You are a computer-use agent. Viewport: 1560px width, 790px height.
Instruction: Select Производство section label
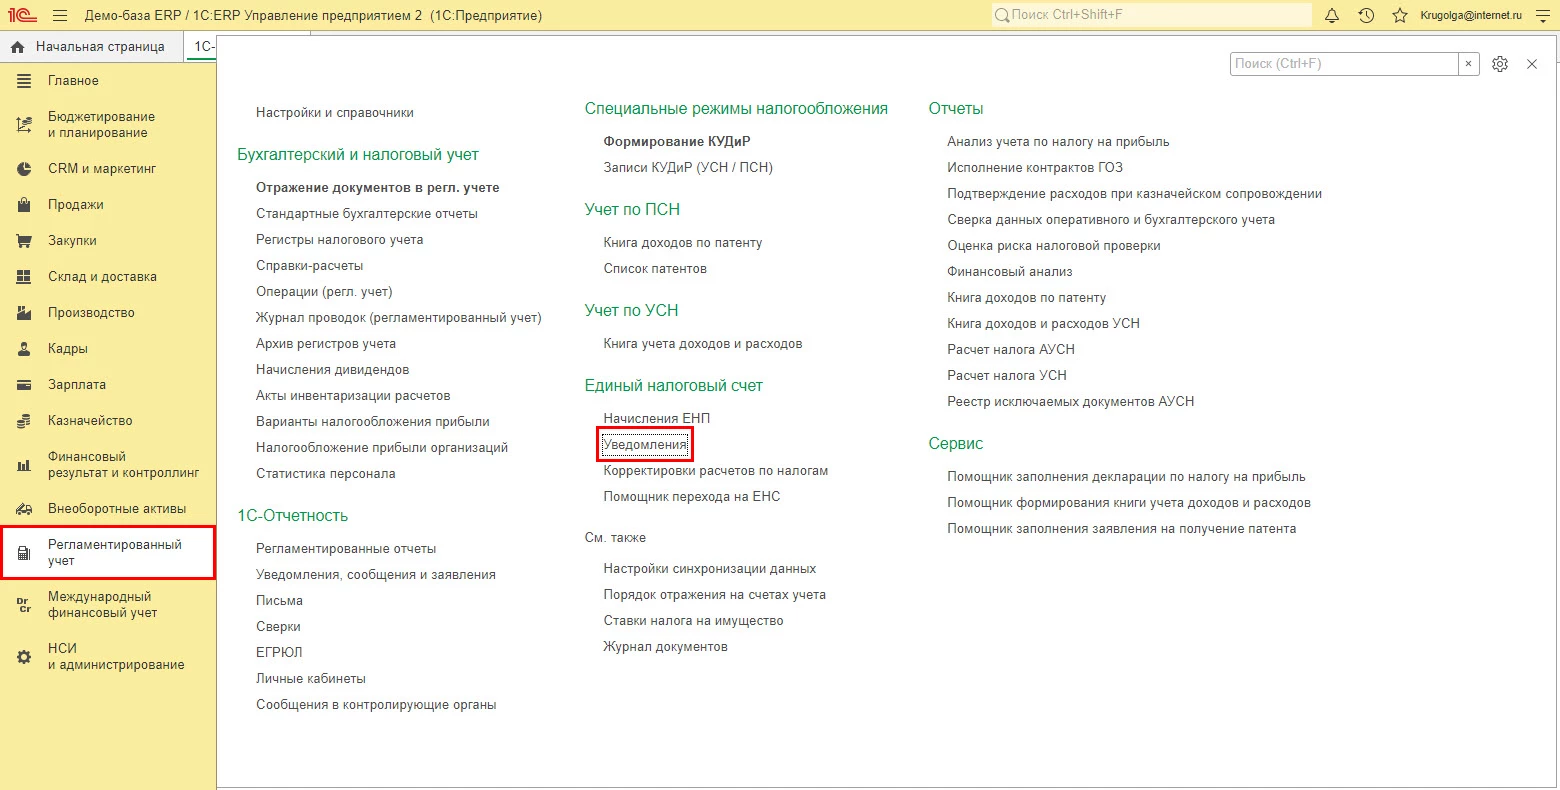coord(91,313)
